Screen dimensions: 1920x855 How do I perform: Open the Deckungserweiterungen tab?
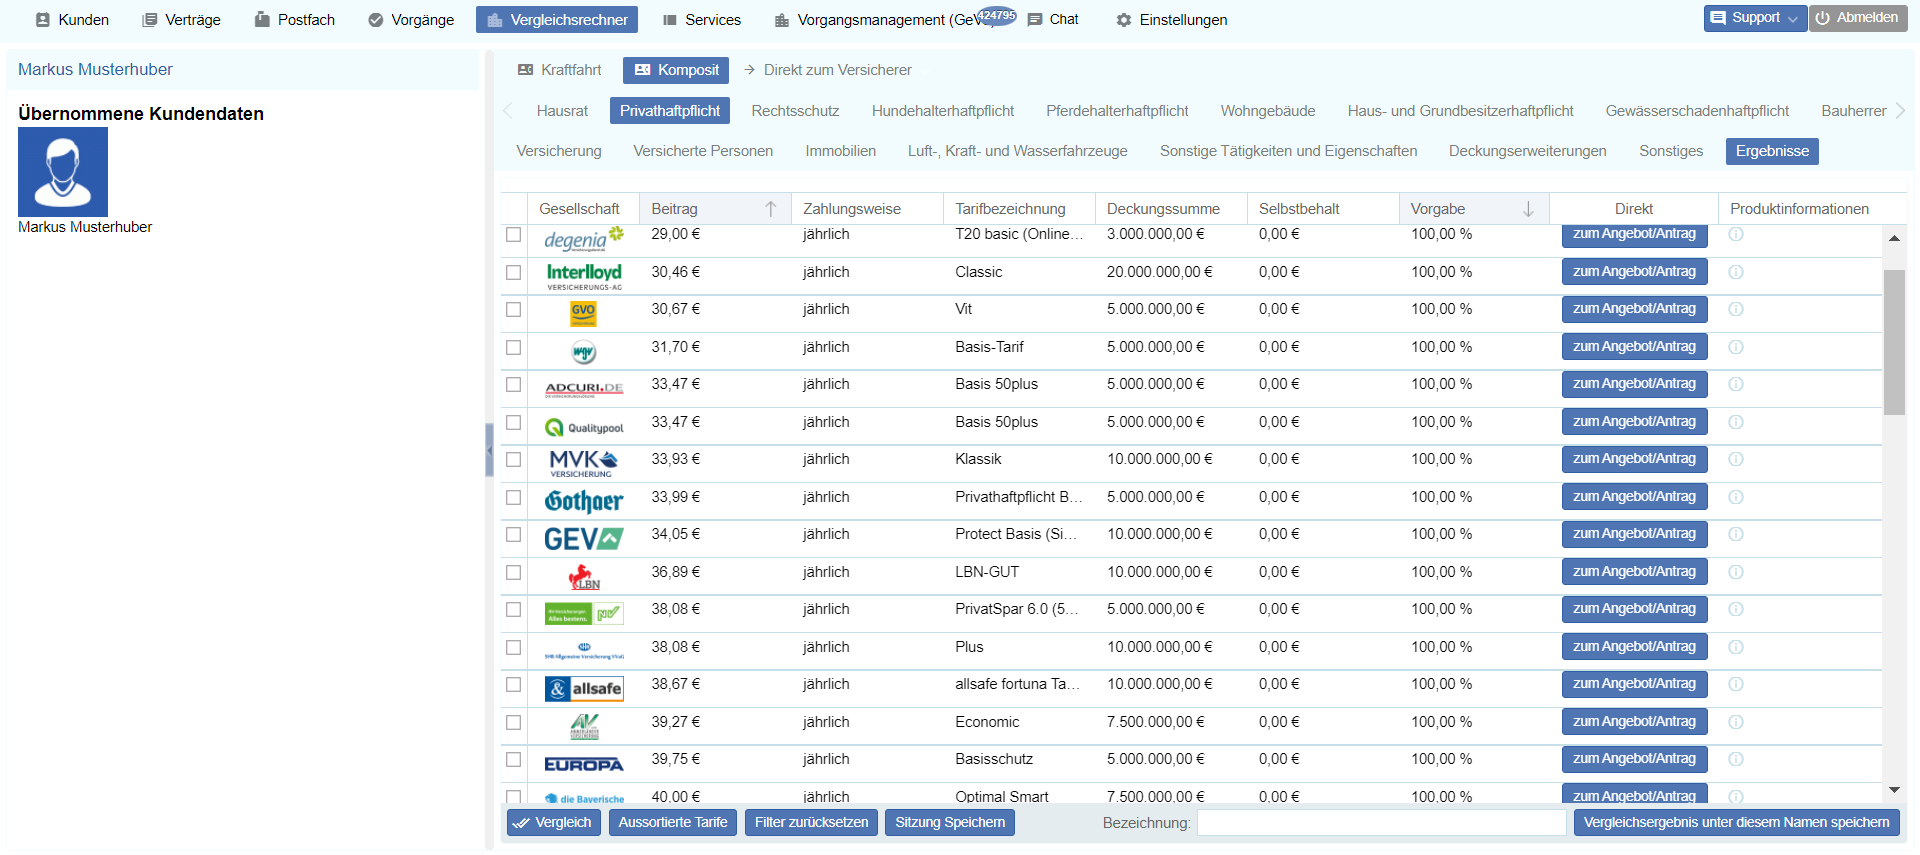click(1527, 151)
